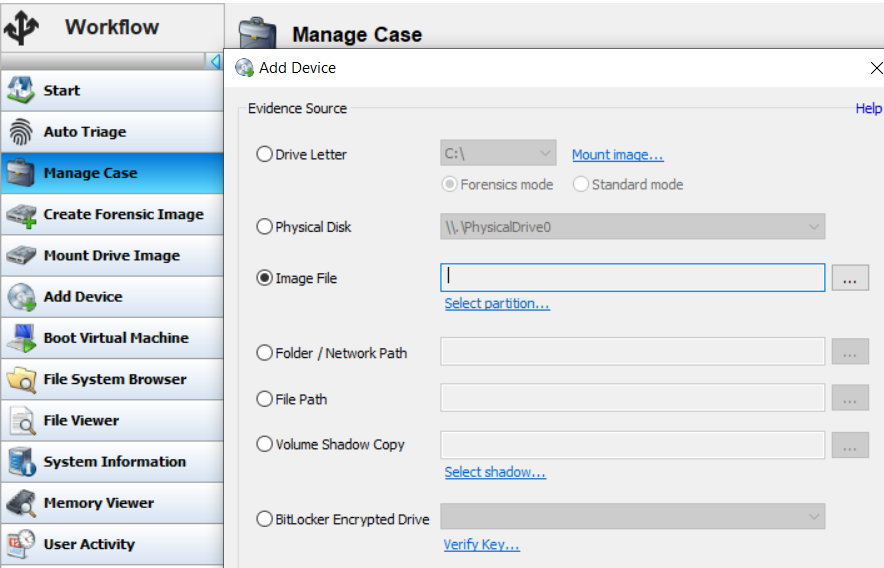
Task: Open the PhysicalDrive0 dropdown list
Action: point(633,226)
